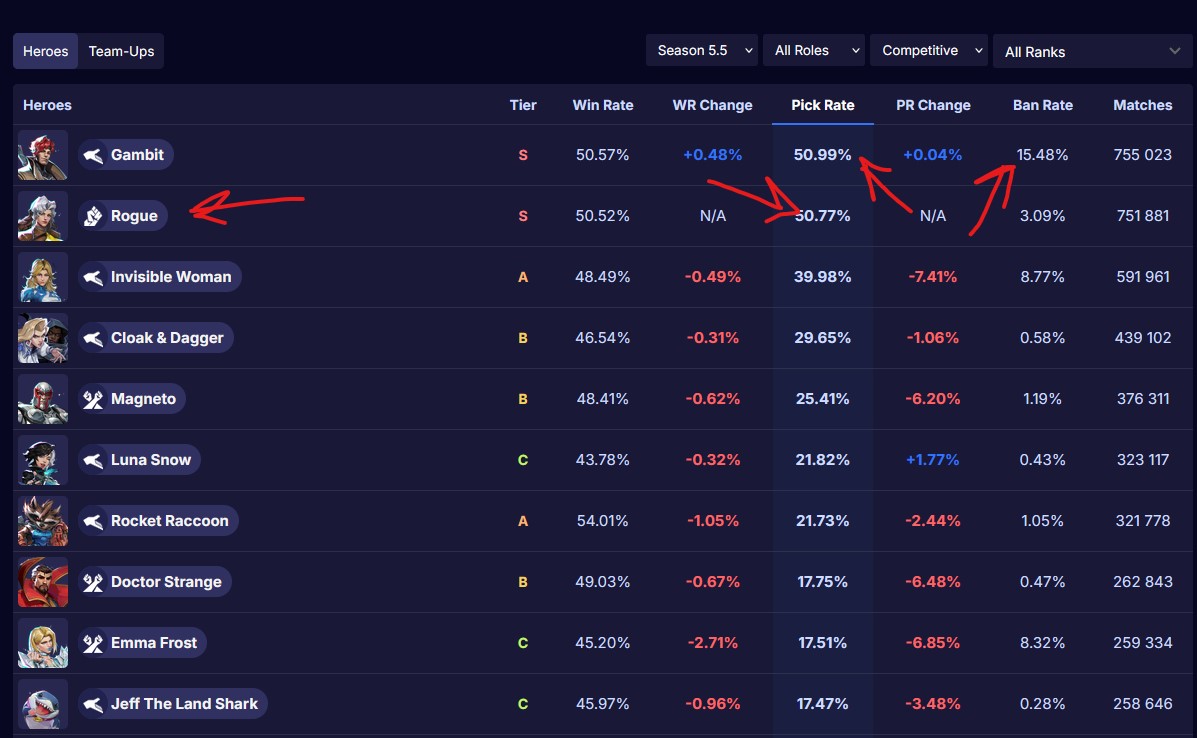Click the Invisible Woman portrait thumbnail
Viewport: 1197px width, 738px height.
tap(43, 277)
